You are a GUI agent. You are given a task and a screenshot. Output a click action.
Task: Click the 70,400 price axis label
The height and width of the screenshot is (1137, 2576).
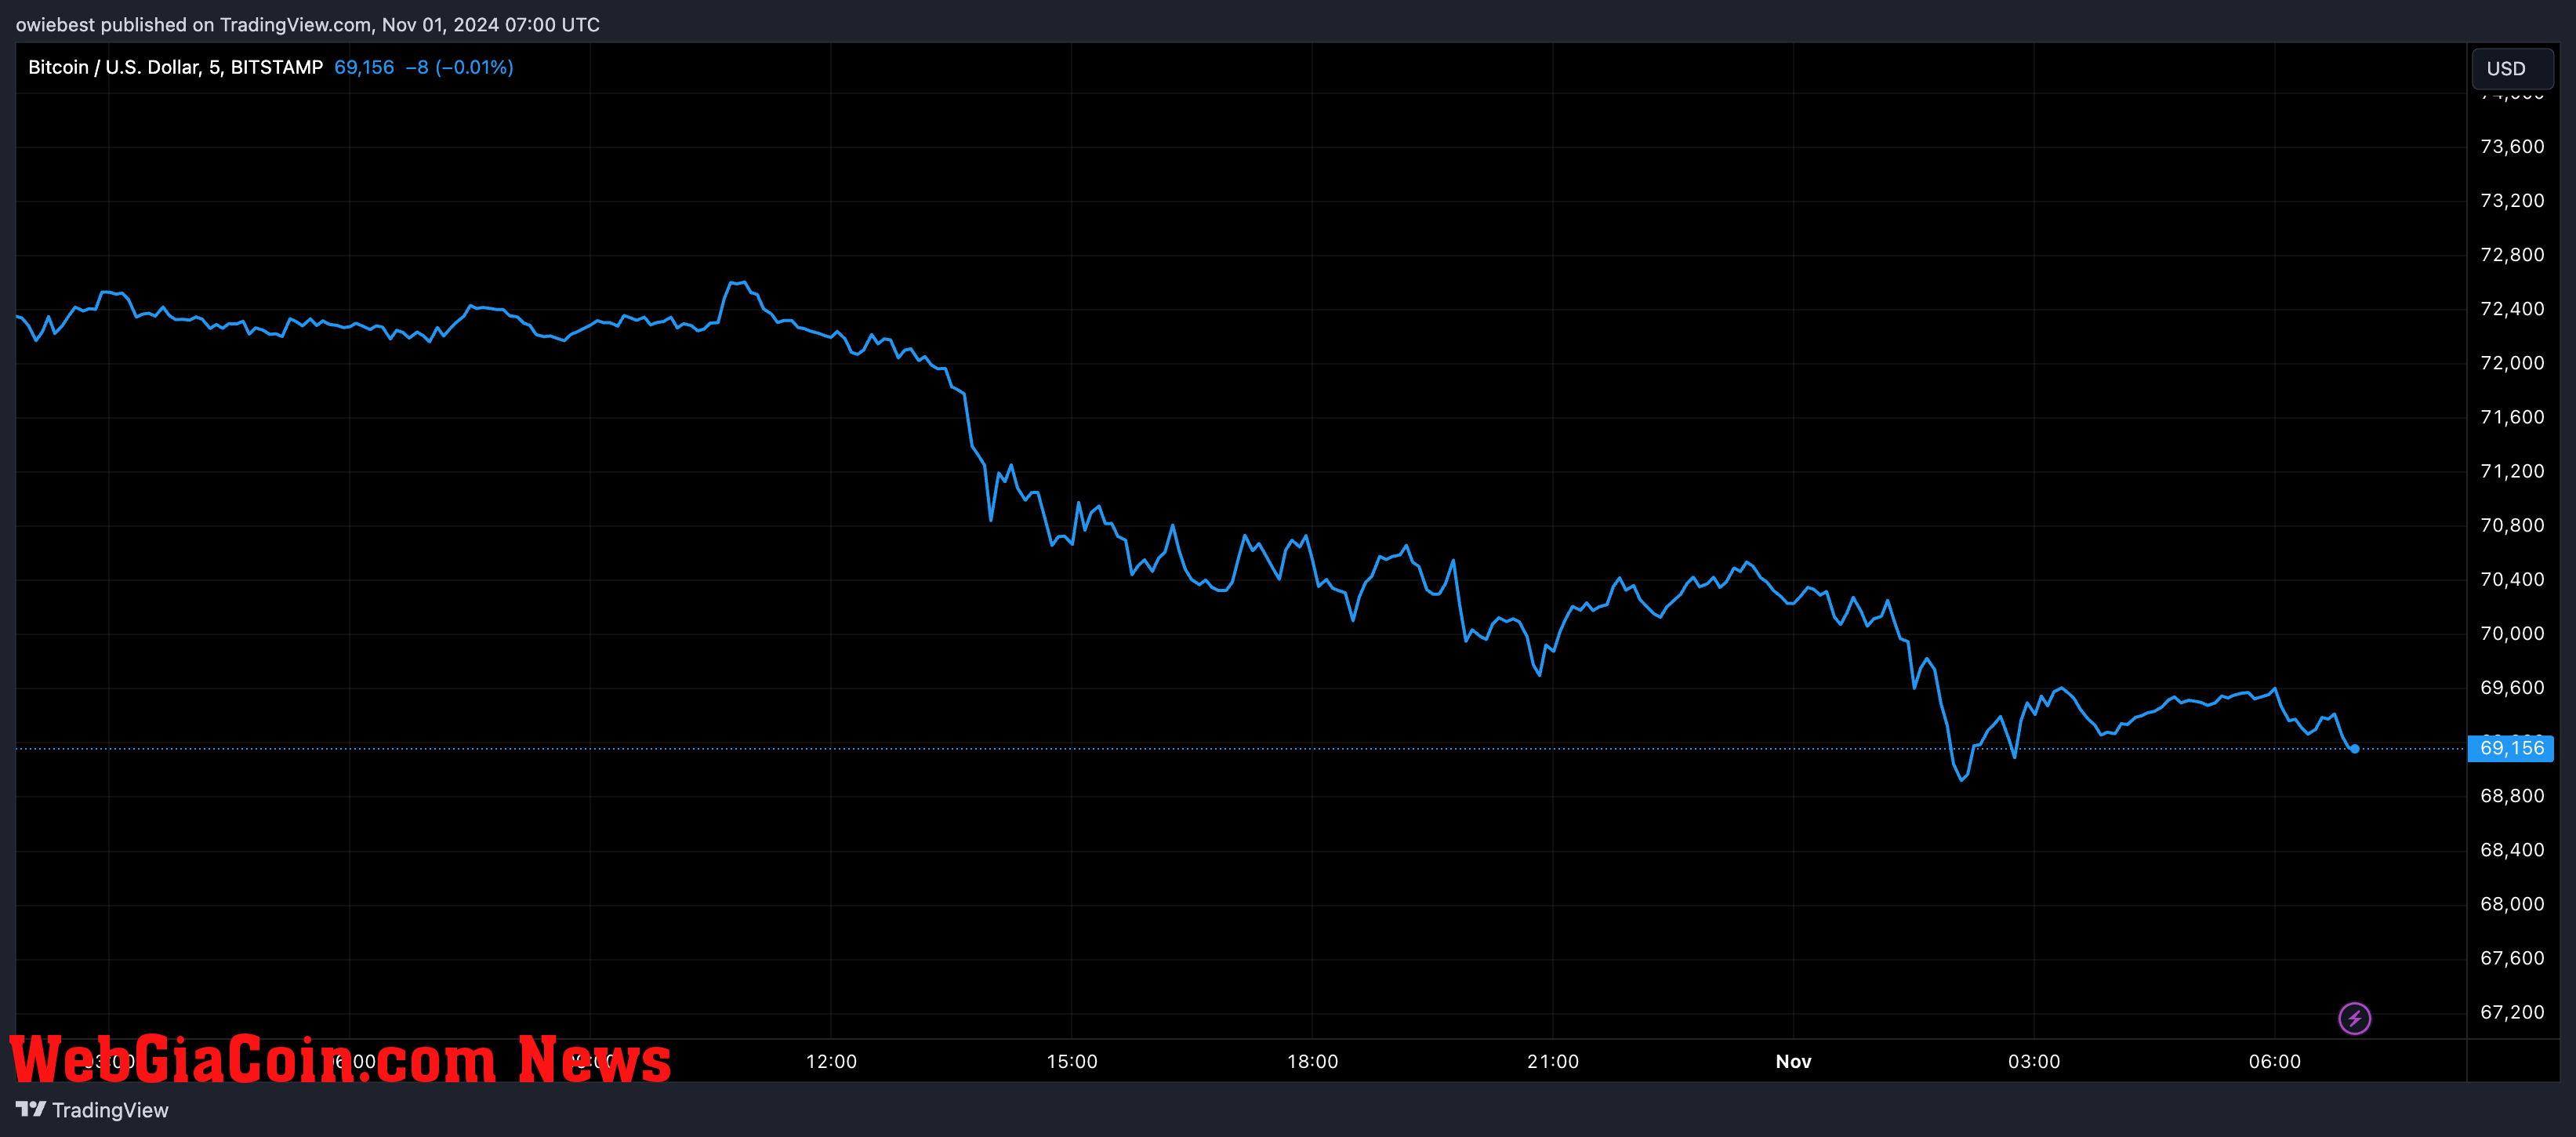[x=2512, y=579]
